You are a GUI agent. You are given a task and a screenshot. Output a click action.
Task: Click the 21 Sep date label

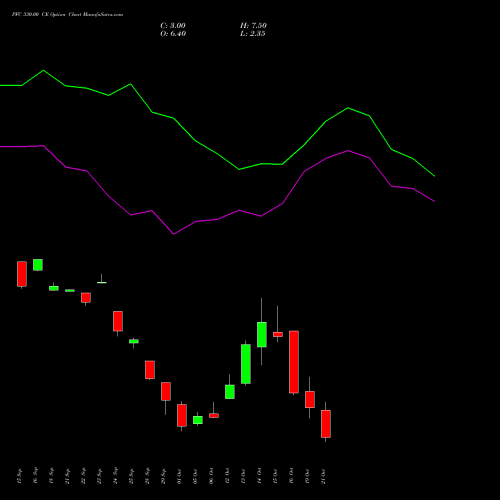(x=67, y=476)
